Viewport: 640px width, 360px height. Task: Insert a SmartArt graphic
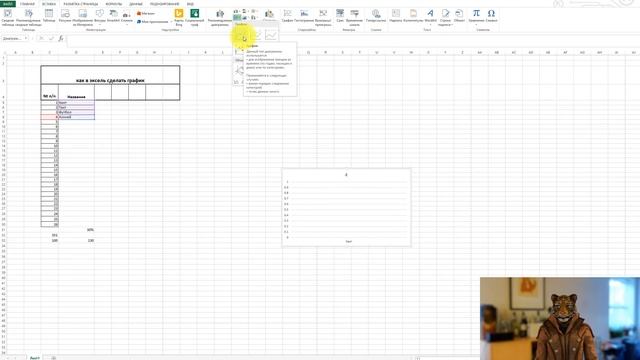point(113,16)
